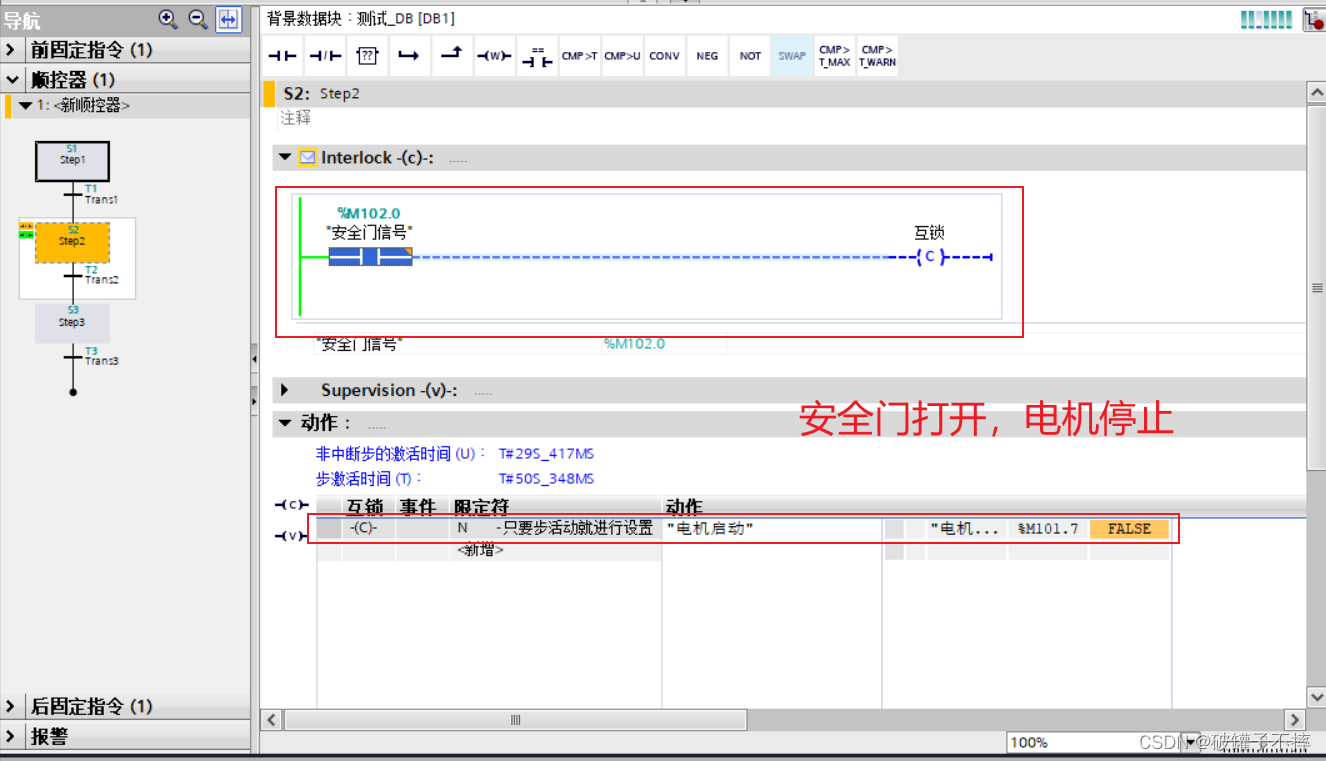Screen dimensions: 1326x761
Task: Expand the 前固定指令 (1) section
Action: pyautogui.click(x=11, y=50)
